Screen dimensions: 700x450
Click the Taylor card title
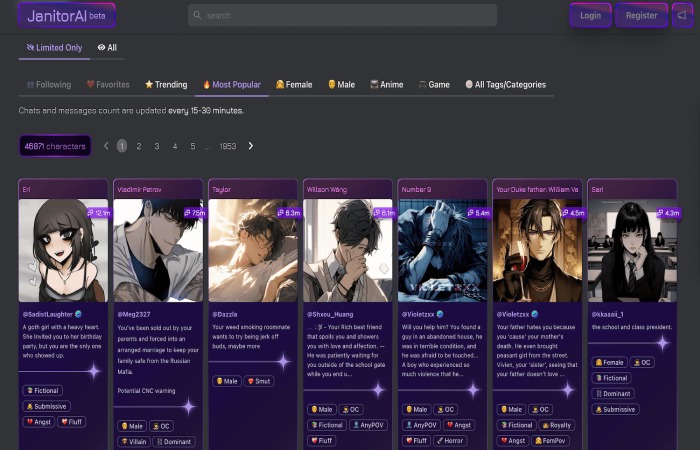[x=221, y=189]
